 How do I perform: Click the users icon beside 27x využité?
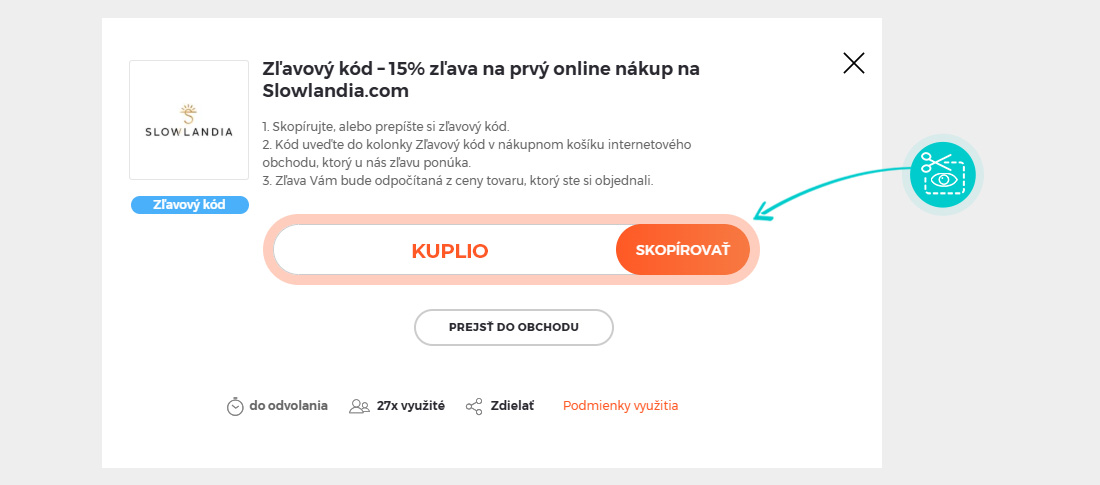[x=359, y=407]
